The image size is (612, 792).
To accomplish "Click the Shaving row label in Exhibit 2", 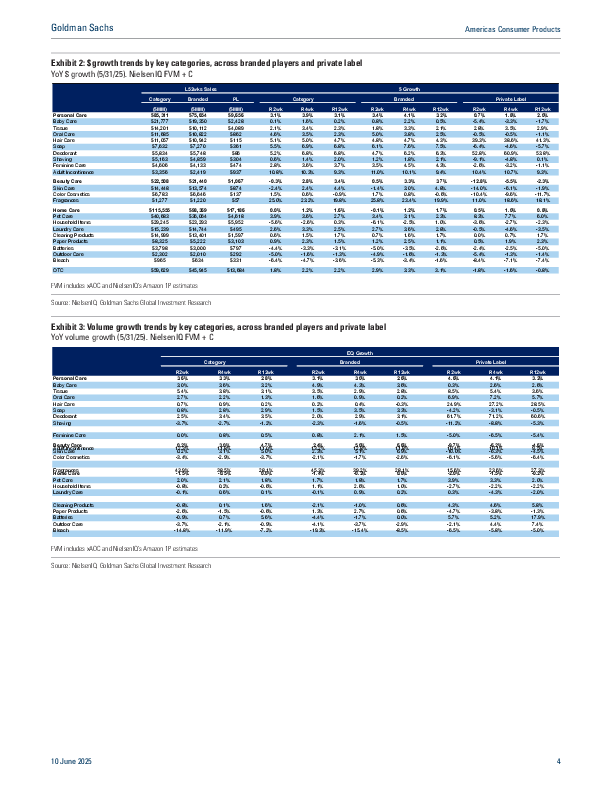I will (62, 159).
